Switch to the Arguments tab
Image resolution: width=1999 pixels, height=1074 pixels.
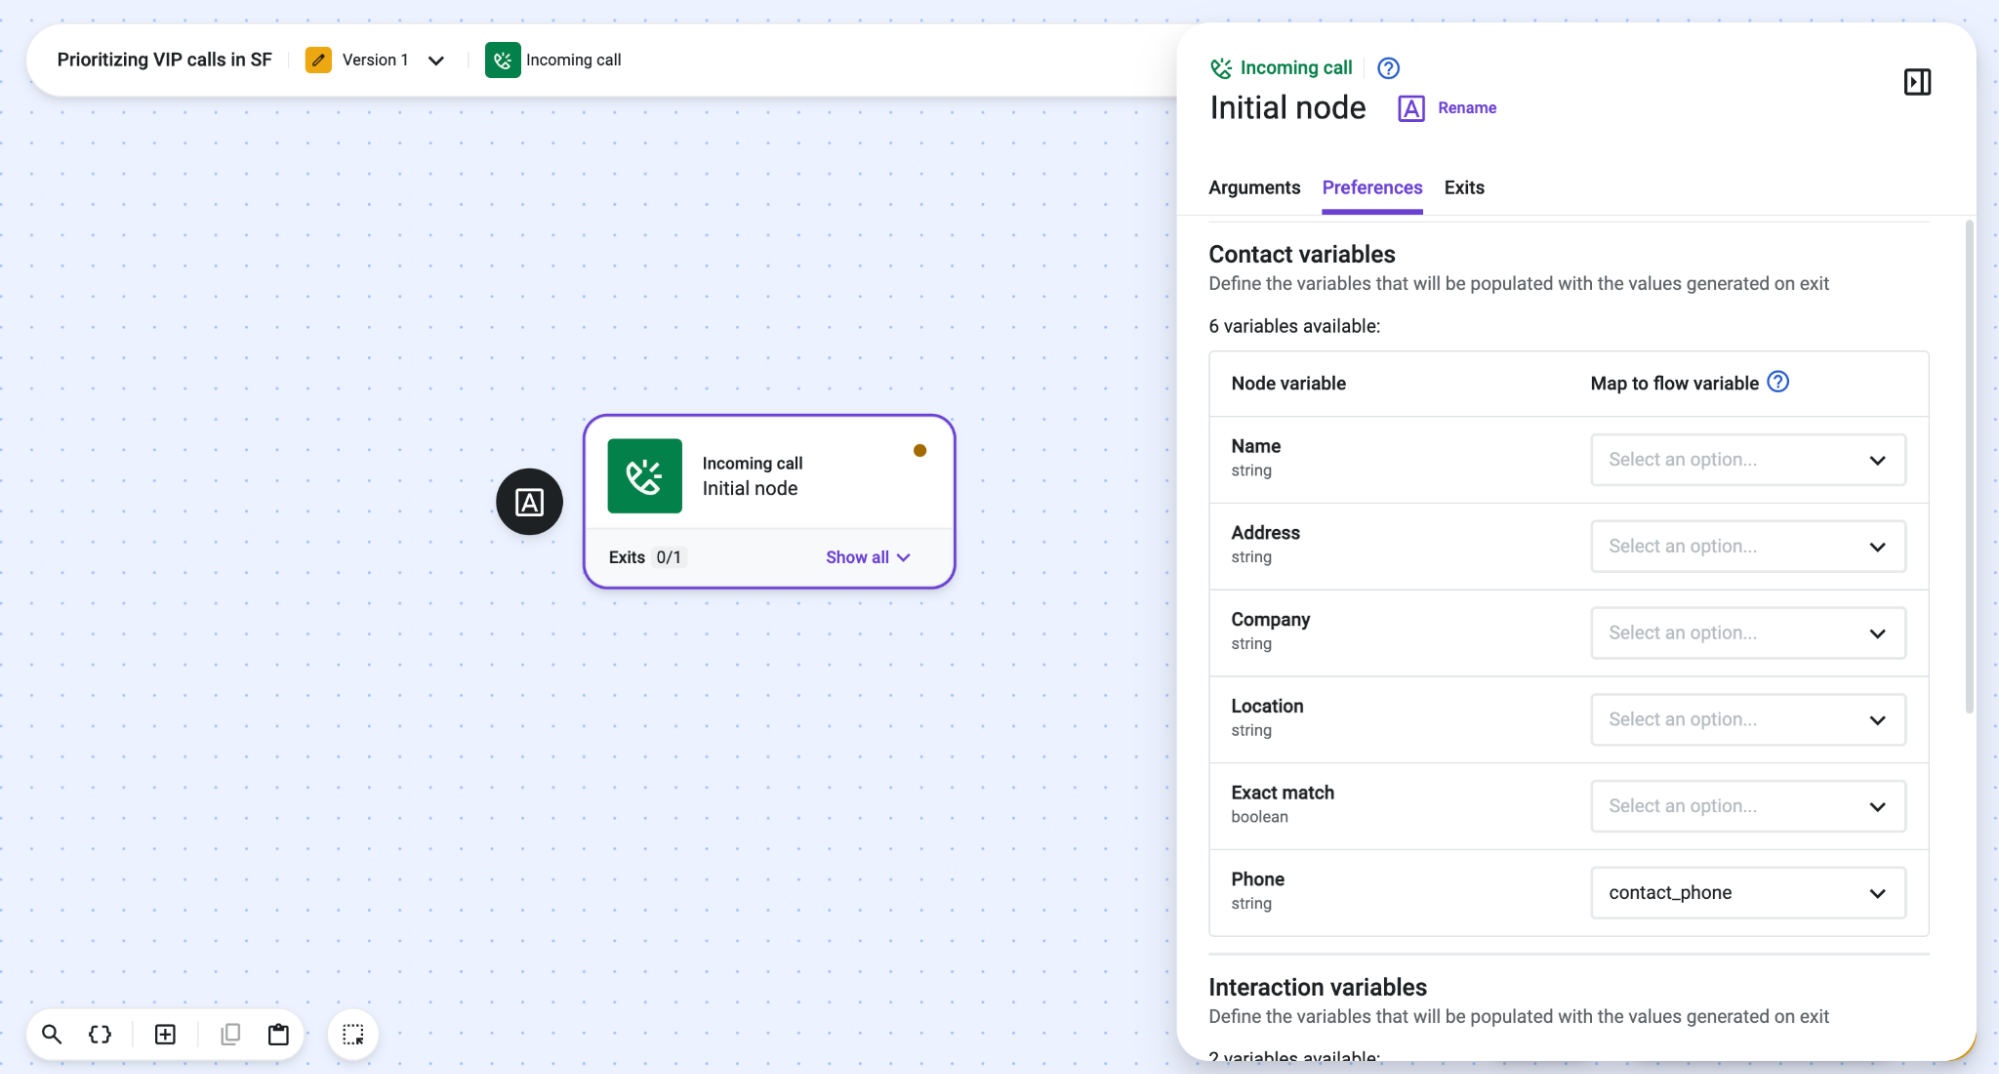pos(1254,188)
